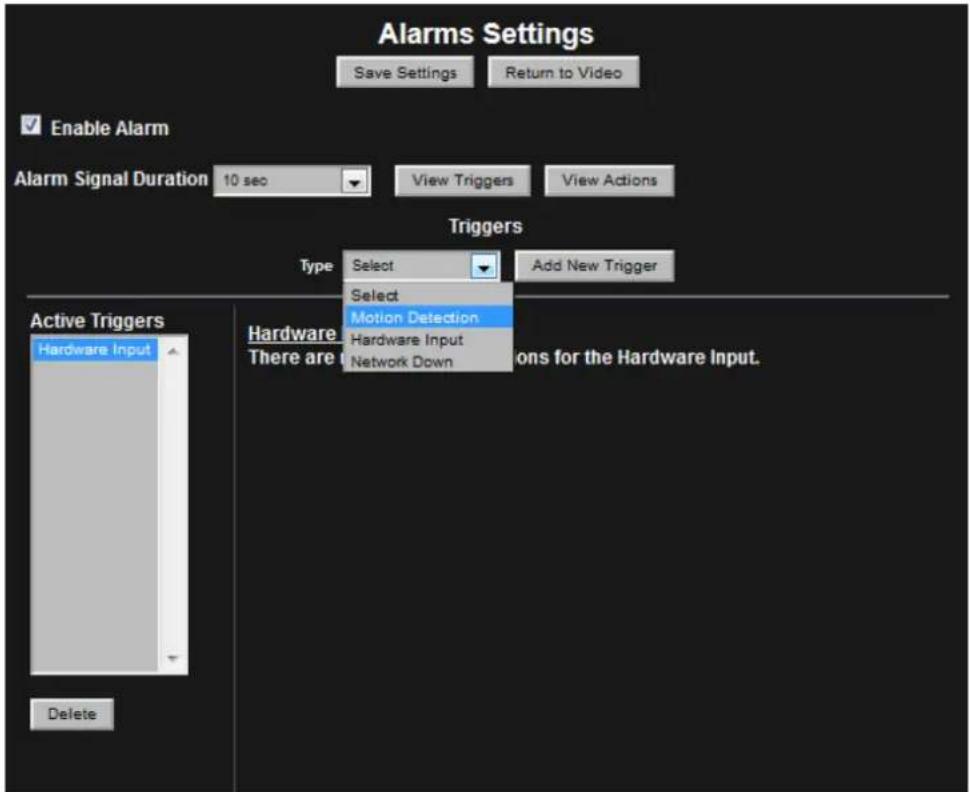970x792 pixels.
Task: Choose Hardware Input from Type dropdown list
Action: (x=428, y=340)
